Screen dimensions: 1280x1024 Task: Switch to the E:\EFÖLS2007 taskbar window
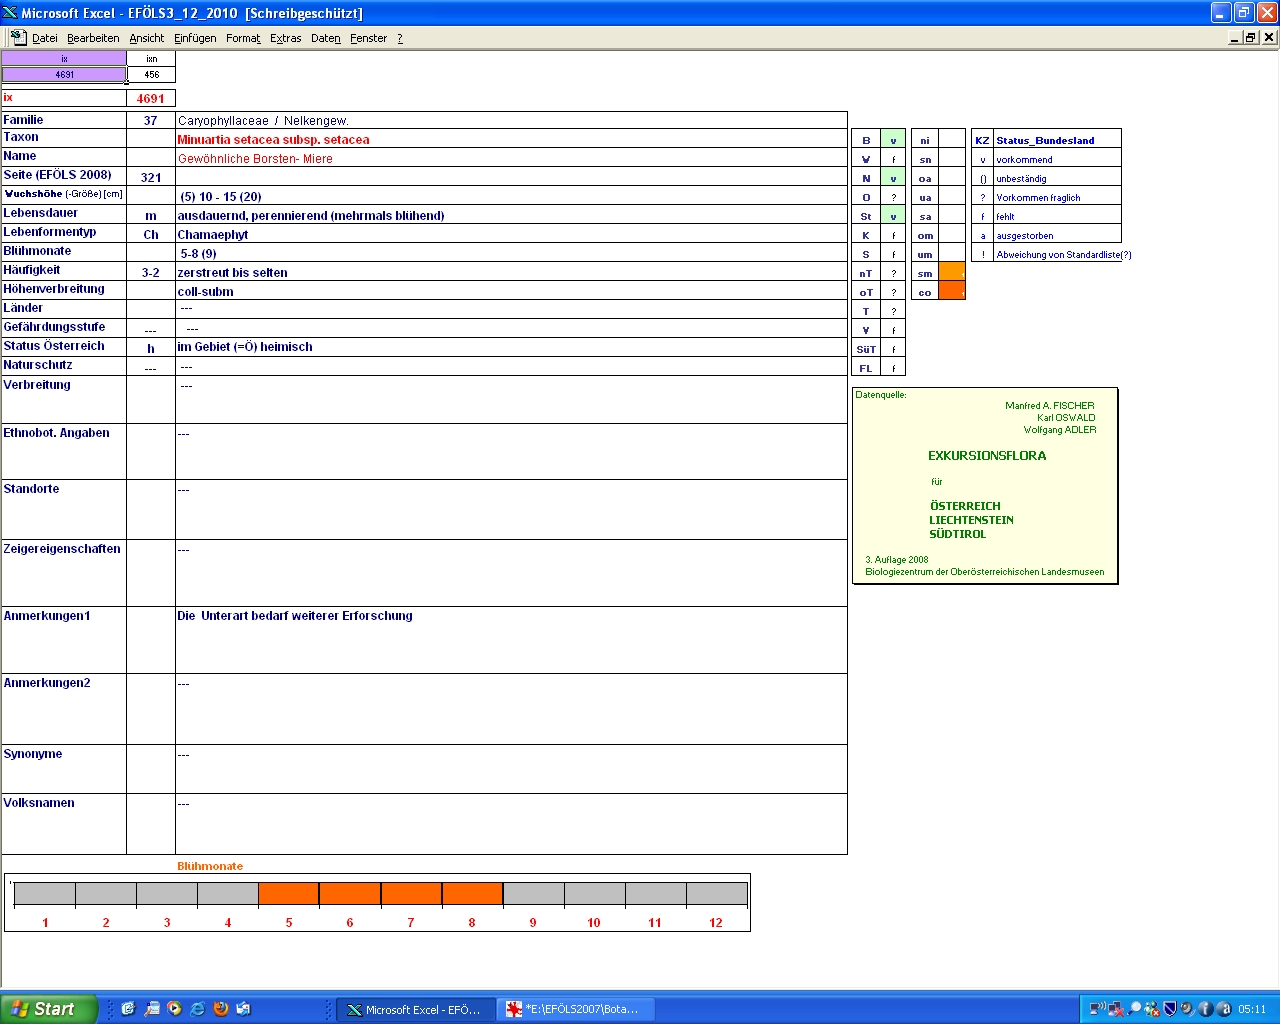click(x=576, y=1009)
